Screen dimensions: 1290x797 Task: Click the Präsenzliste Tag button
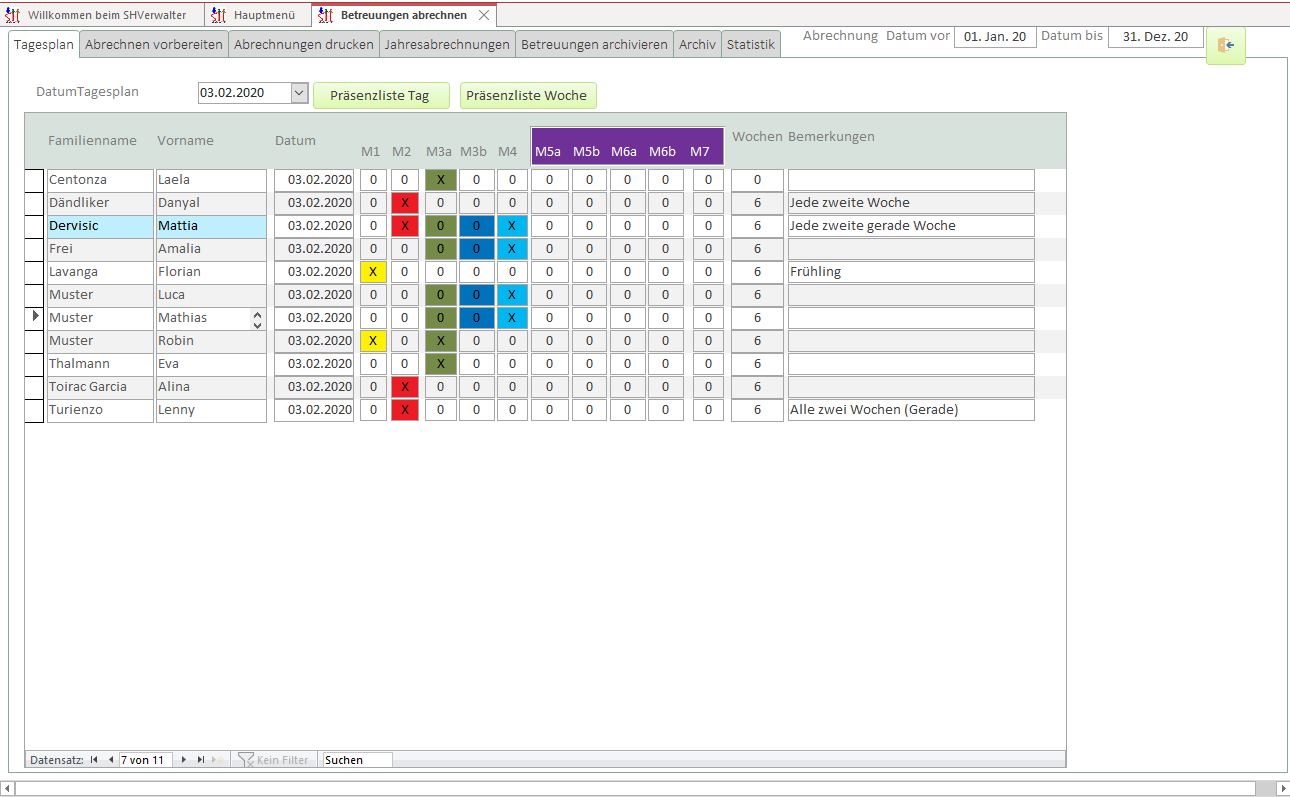coord(380,96)
